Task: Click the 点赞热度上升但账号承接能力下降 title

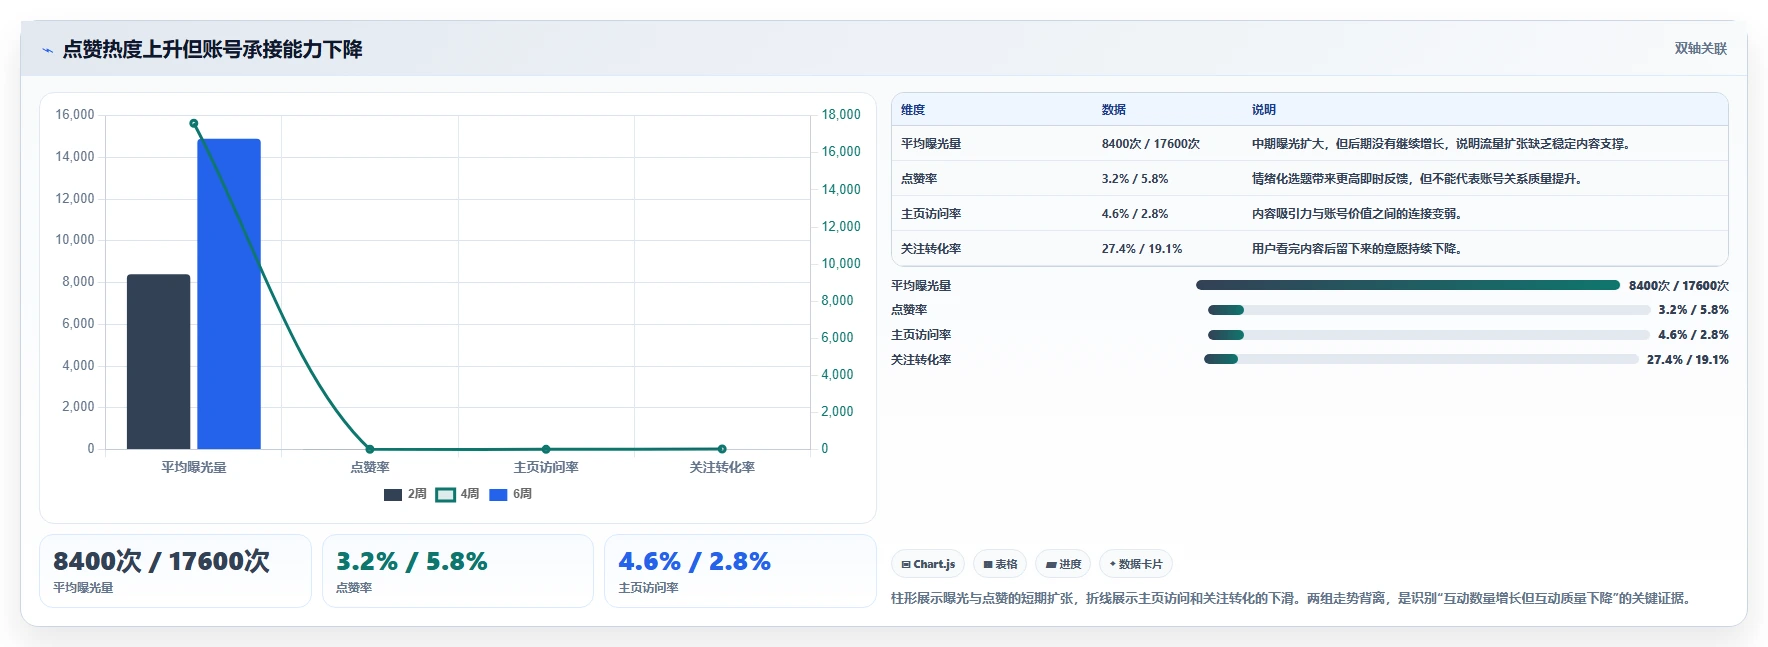Action: [212, 50]
